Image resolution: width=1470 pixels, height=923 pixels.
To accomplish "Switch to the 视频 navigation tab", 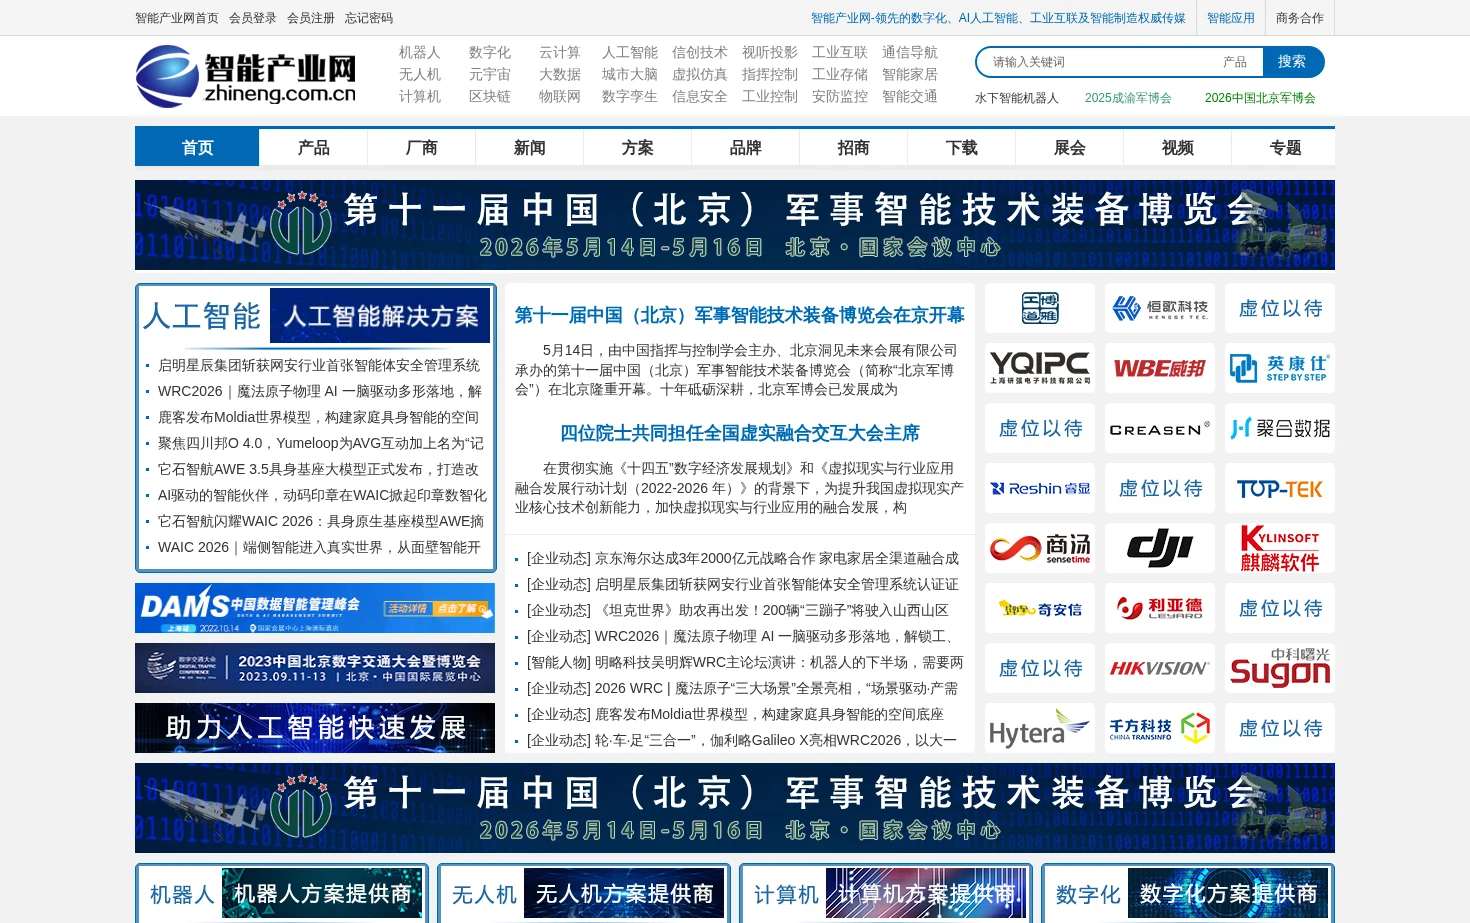I will pos(1178,148).
